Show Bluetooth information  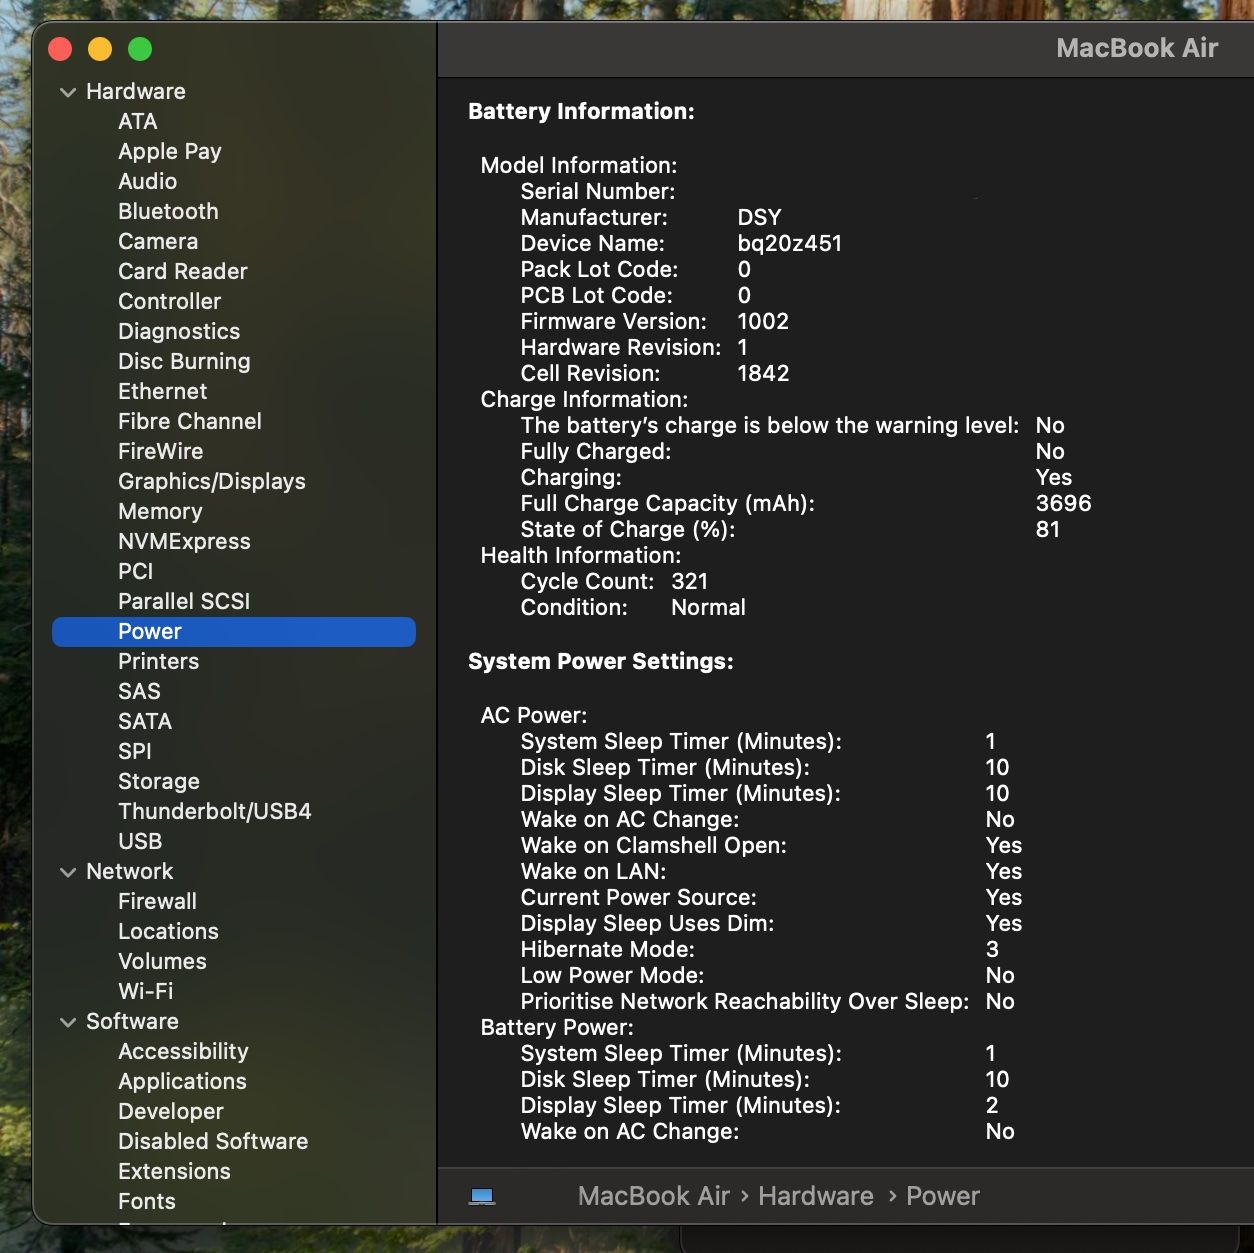(168, 212)
